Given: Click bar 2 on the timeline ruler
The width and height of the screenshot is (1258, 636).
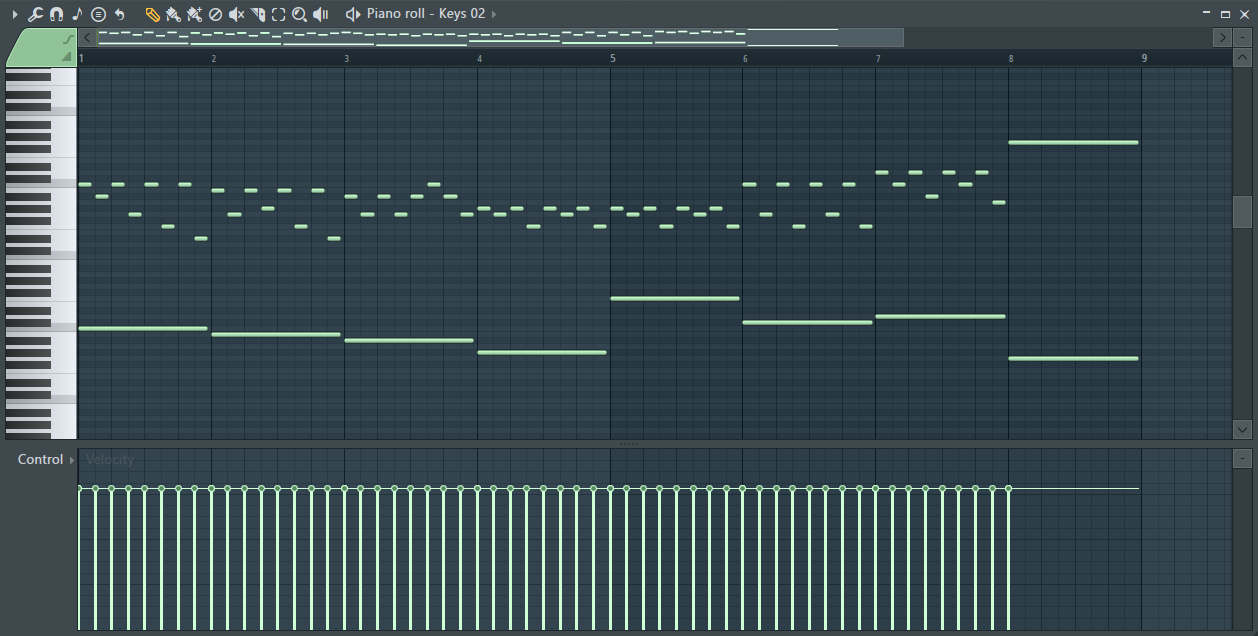Looking at the screenshot, I should click(214, 59).
